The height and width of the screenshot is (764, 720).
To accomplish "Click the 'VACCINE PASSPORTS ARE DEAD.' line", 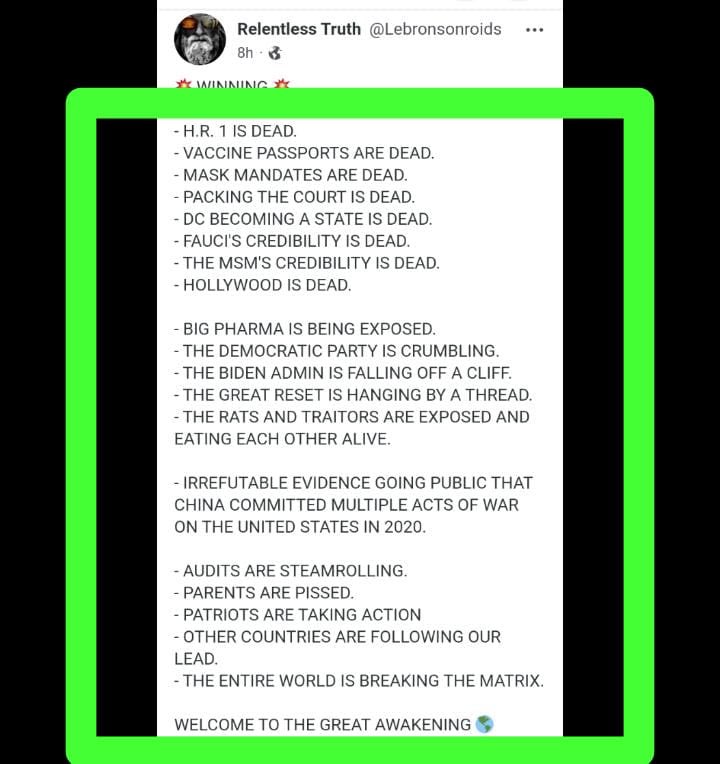I will click(x=304, y=153).
